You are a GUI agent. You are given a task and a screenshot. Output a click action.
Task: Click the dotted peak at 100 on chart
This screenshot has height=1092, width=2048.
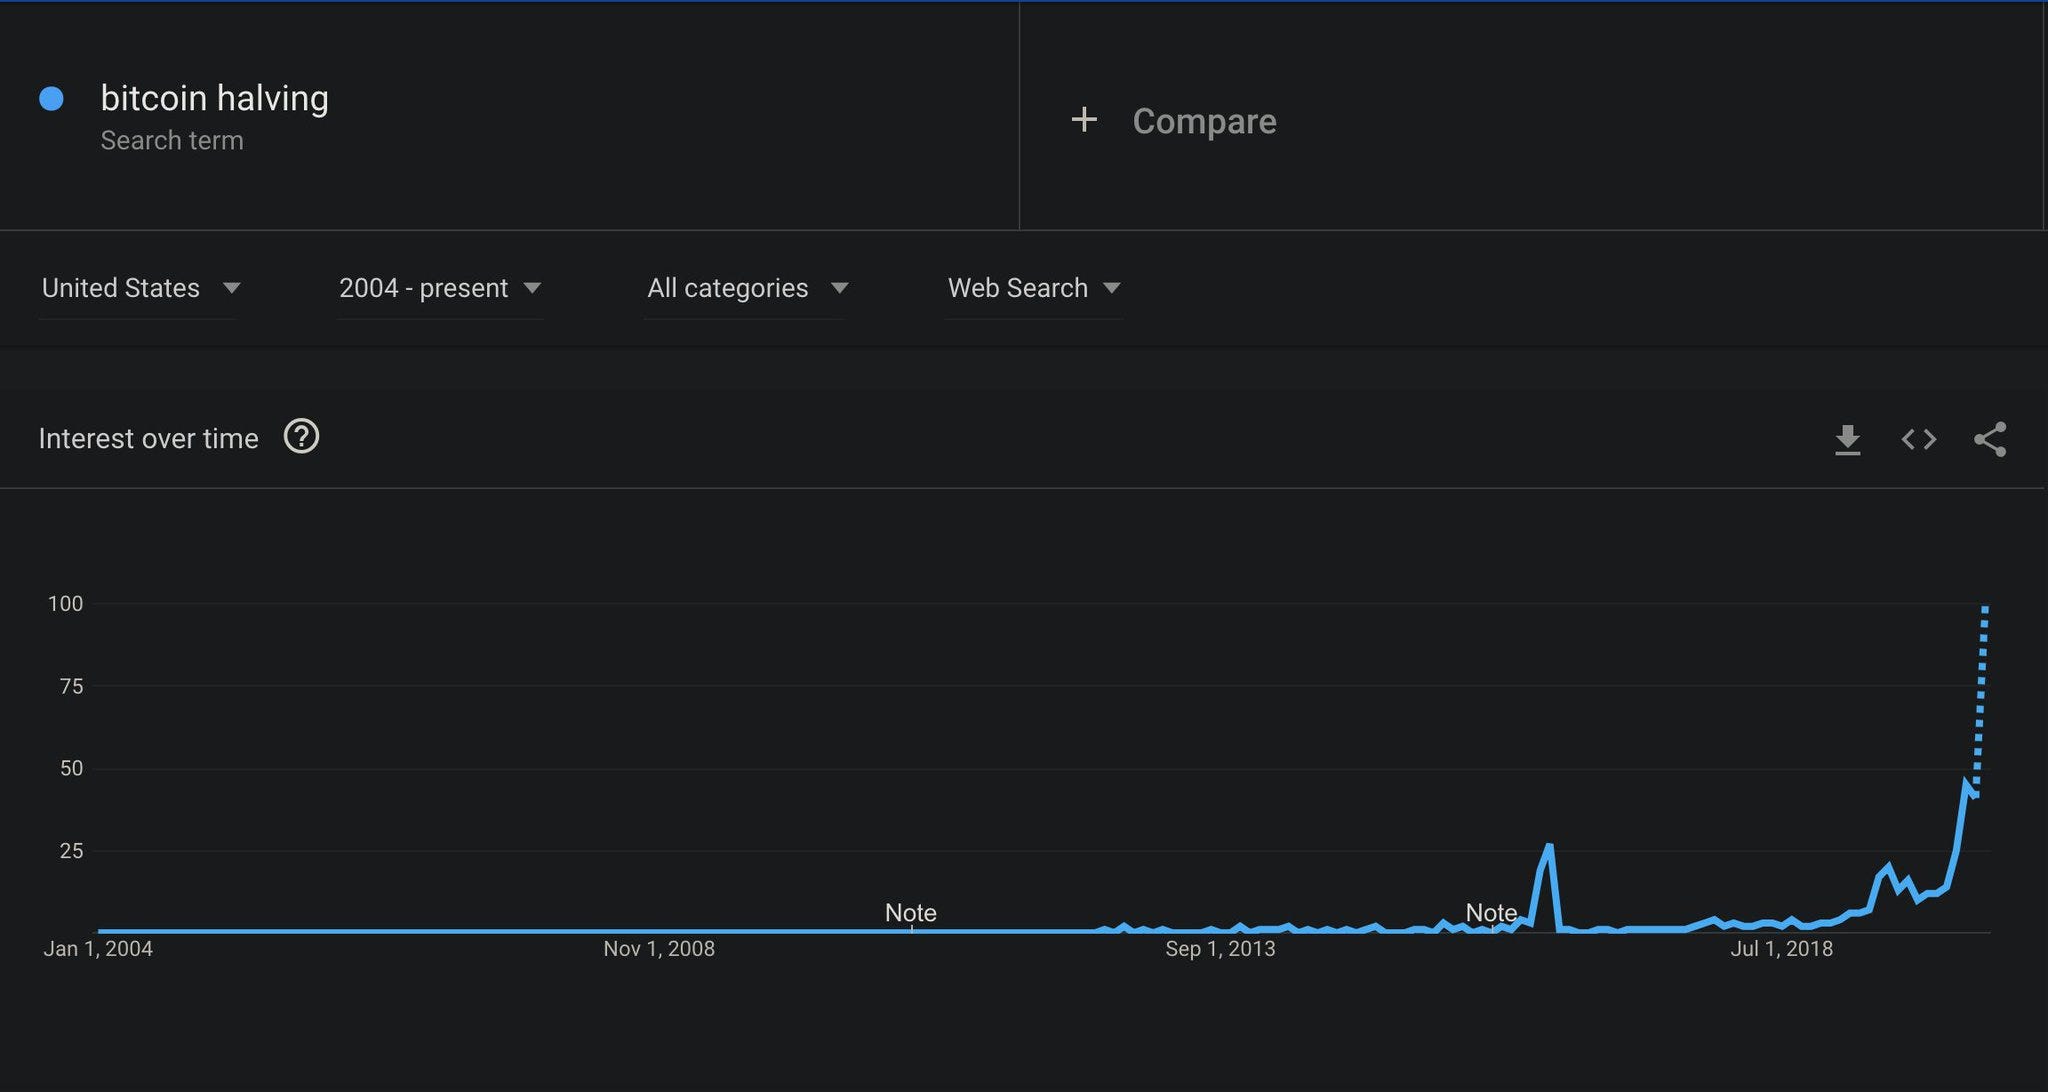tap(1985, 610)
